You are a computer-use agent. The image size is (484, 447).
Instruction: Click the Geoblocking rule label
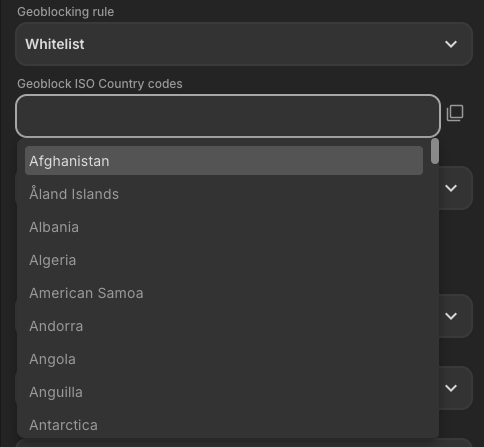66,12
